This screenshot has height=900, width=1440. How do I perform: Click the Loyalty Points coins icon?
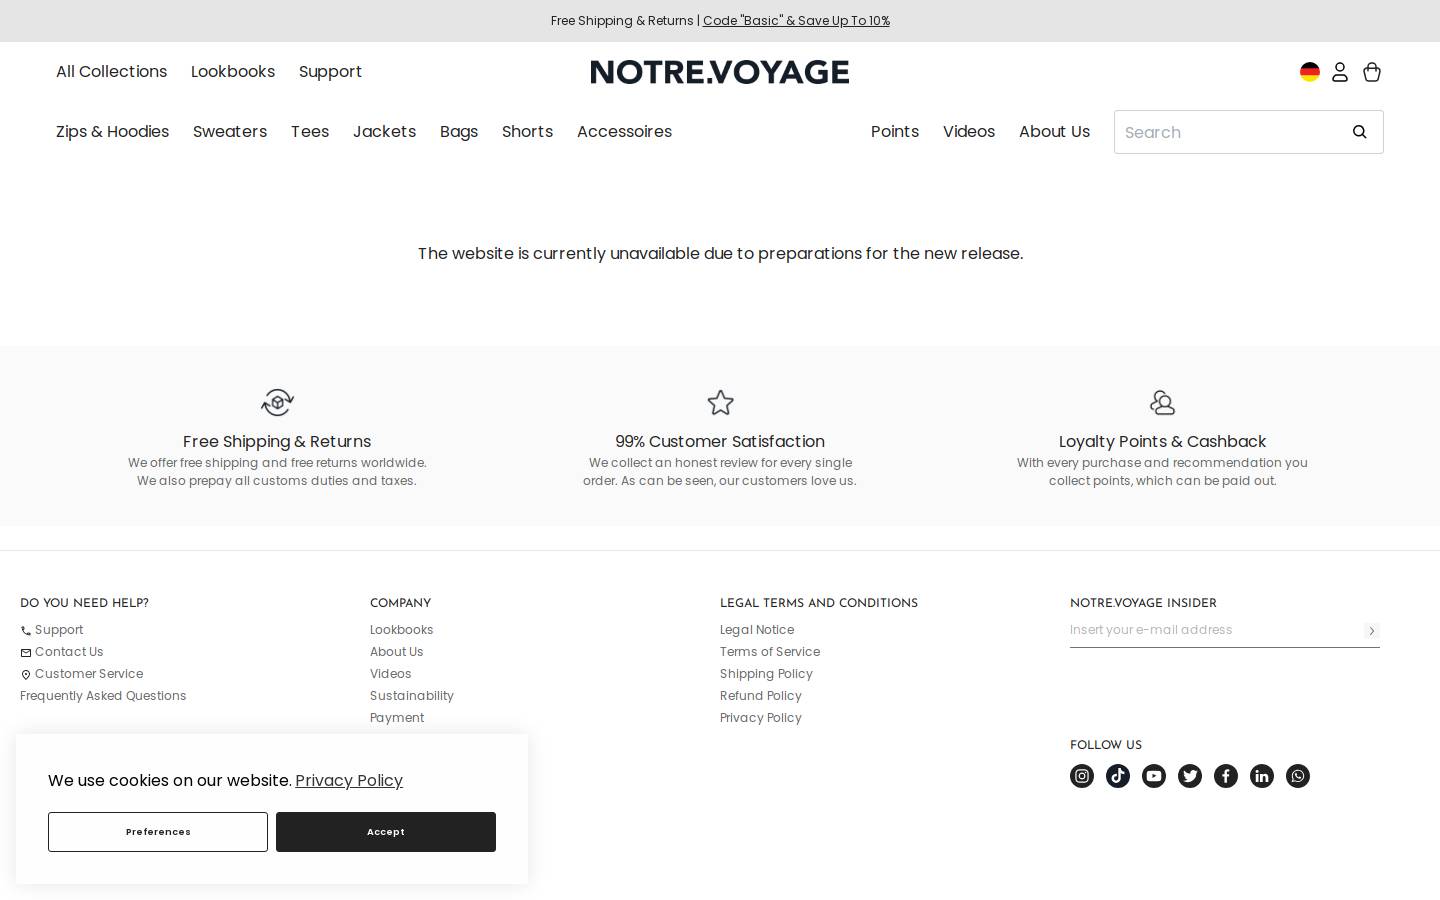coord(1162,403)
